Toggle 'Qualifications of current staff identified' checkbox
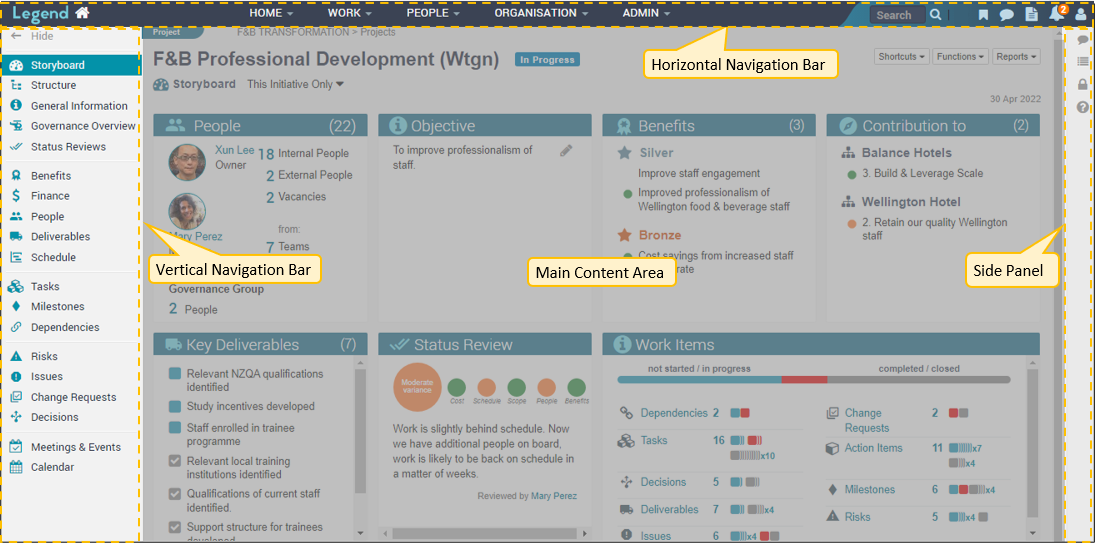This screenshot has height=543, width=1095. point(175,494)
